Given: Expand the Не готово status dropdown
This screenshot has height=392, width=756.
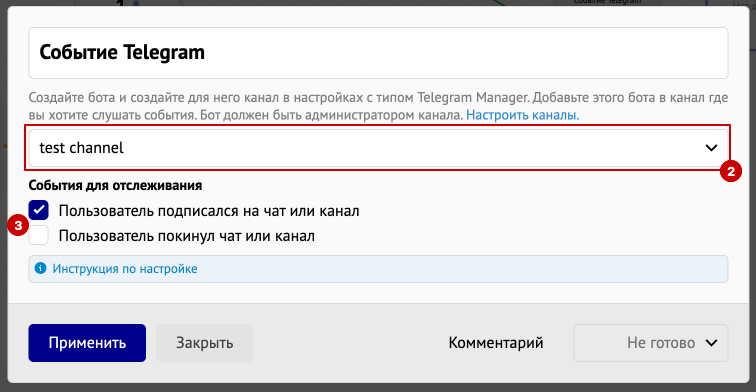Looking at the screenshot, I should [x=650, y=343].
